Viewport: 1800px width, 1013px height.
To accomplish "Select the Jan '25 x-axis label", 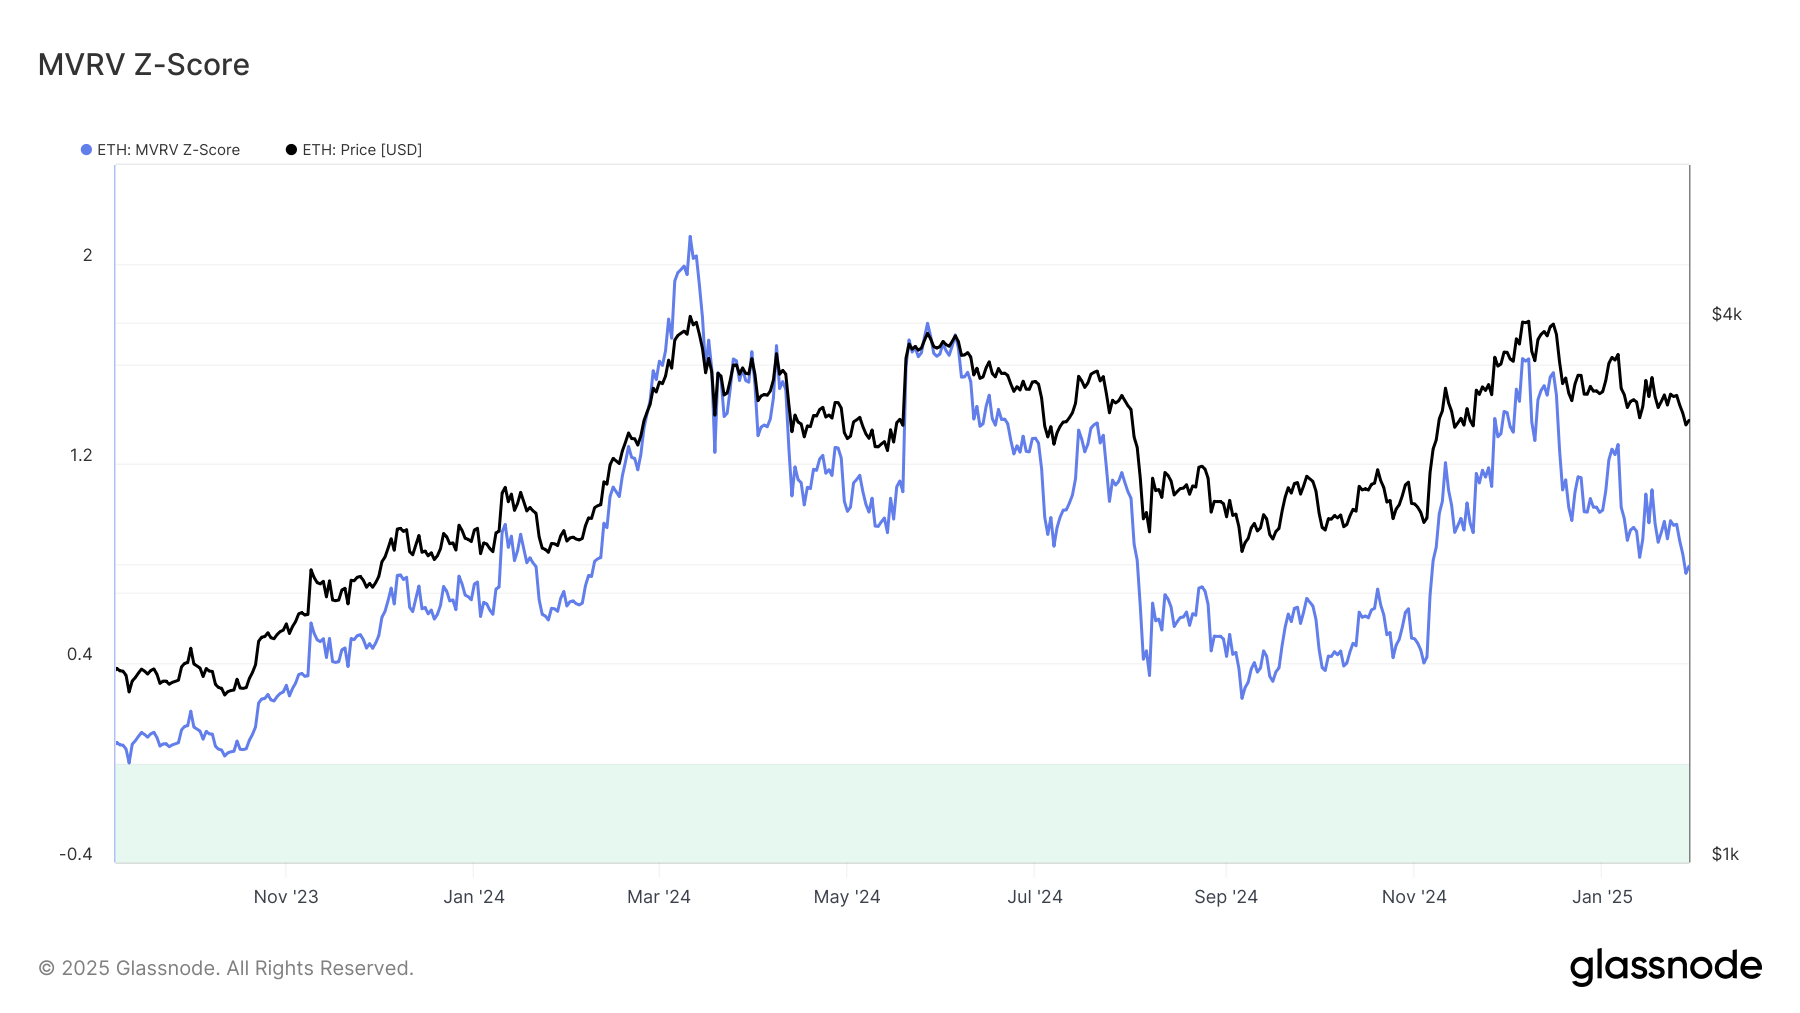I will (1602, 897).
